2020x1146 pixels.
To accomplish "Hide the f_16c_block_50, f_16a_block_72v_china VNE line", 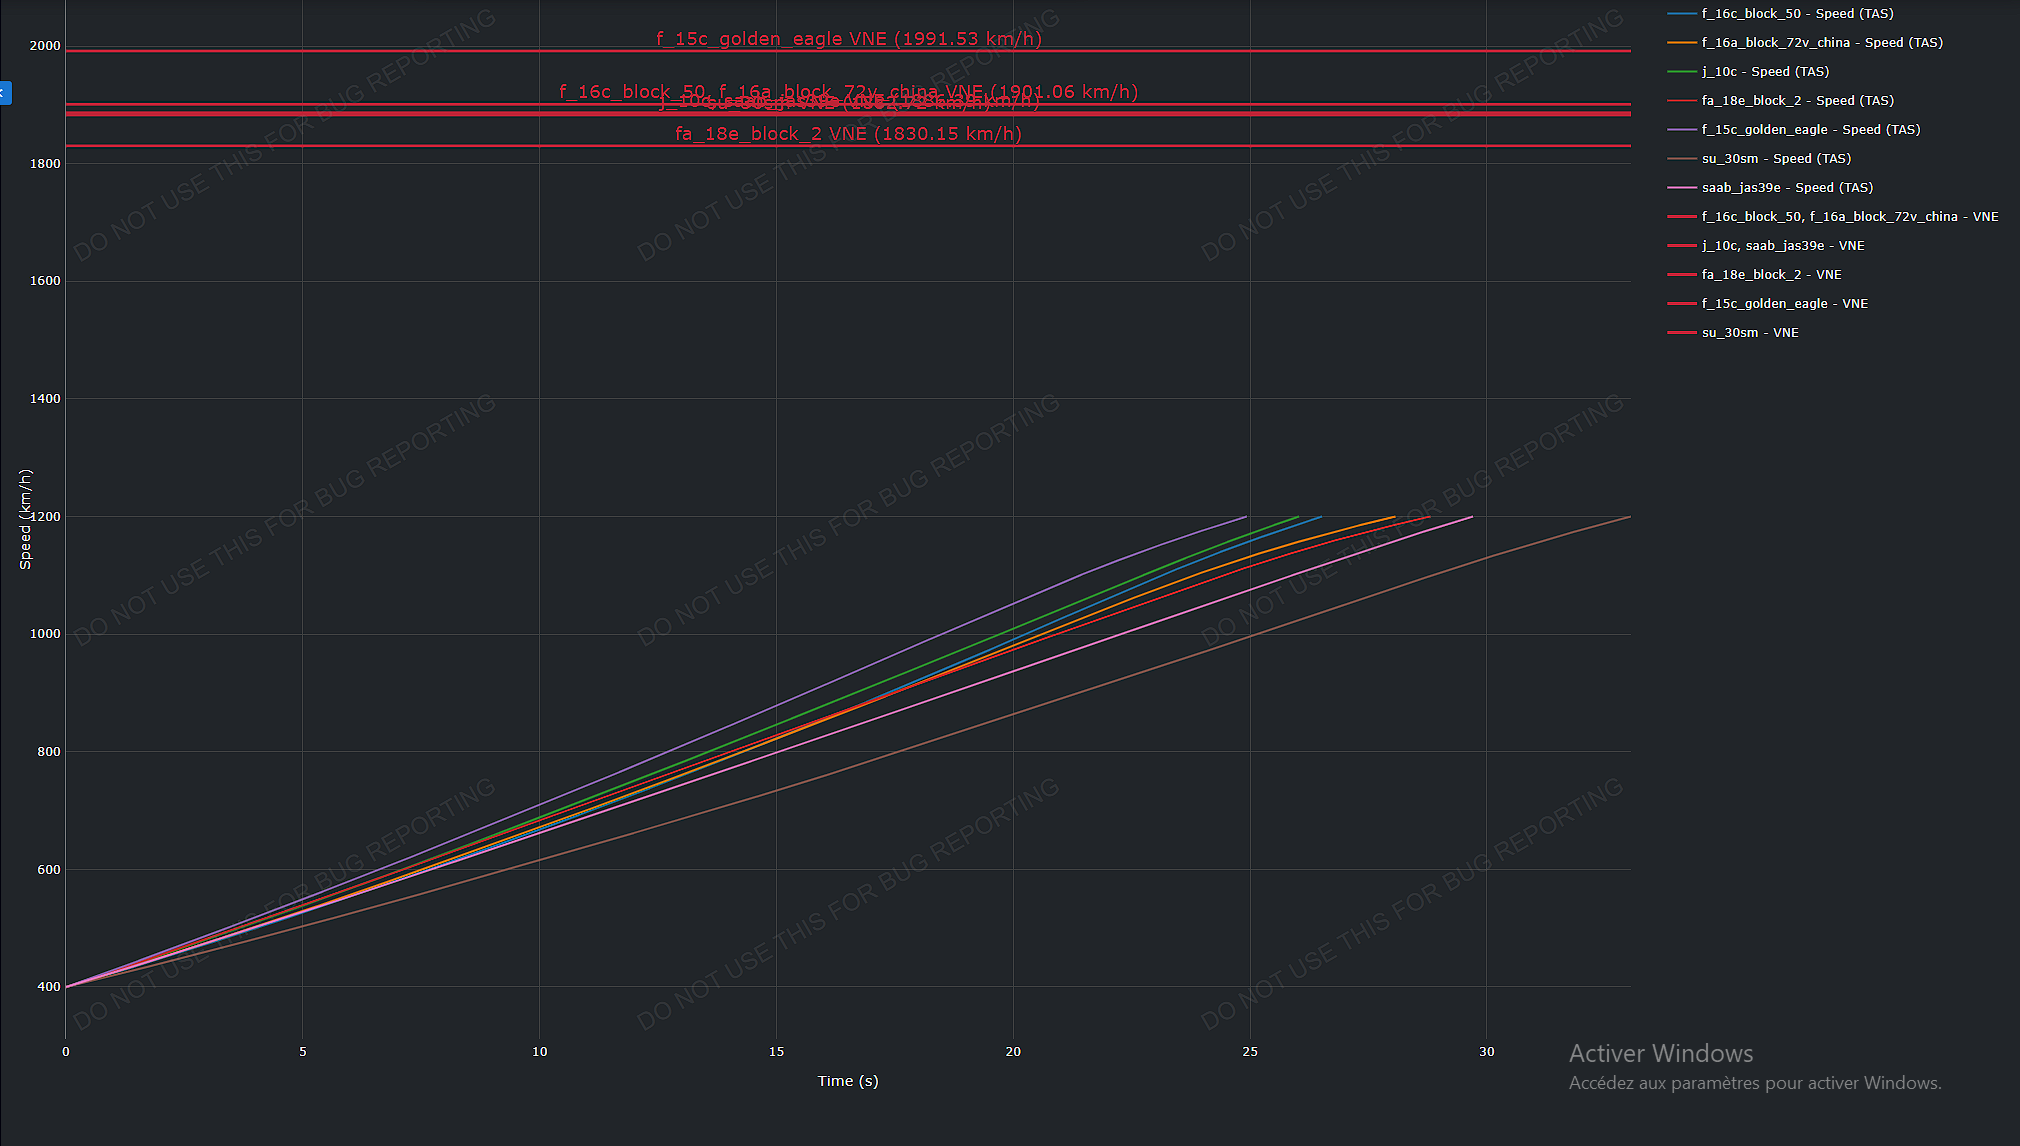I will pyautogui.click(x=1833, y=217).
